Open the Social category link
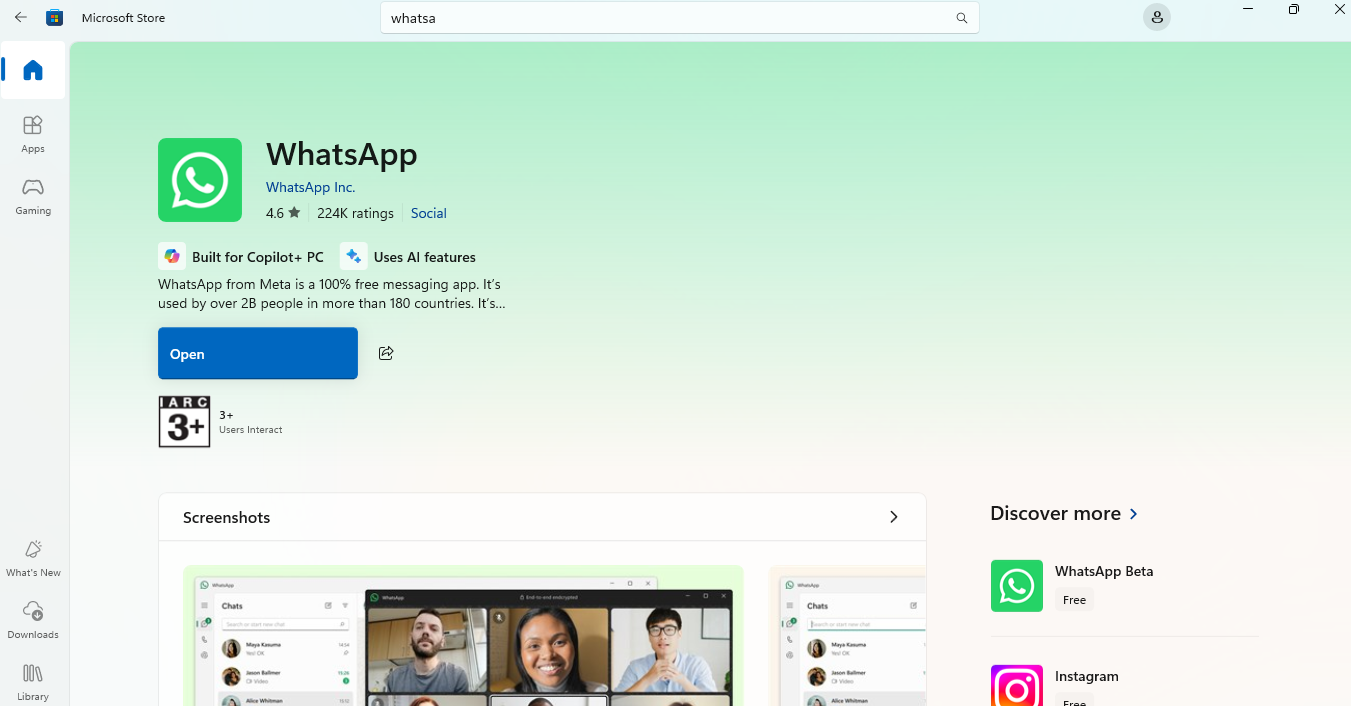Viewport: 1351px width, 706px height. click(x=428, y=213)
